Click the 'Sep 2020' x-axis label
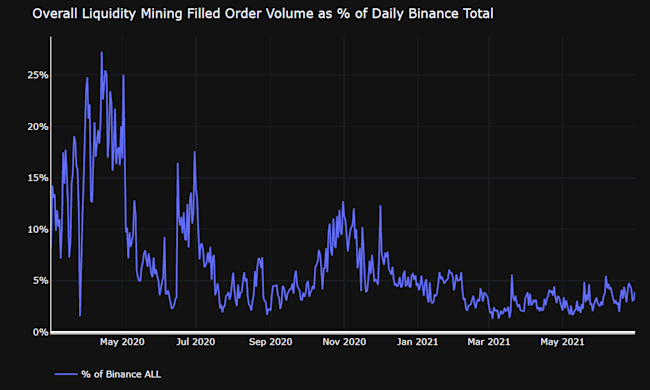Viewport: 650px width, 390px height. coord(270,342)
